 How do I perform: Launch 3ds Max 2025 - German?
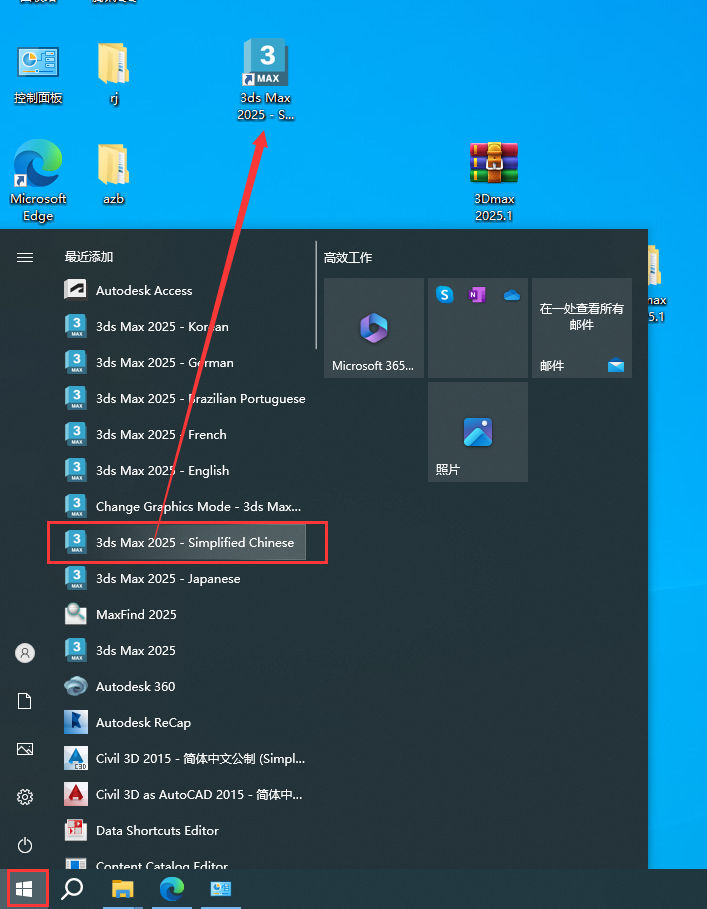[184, 362]
